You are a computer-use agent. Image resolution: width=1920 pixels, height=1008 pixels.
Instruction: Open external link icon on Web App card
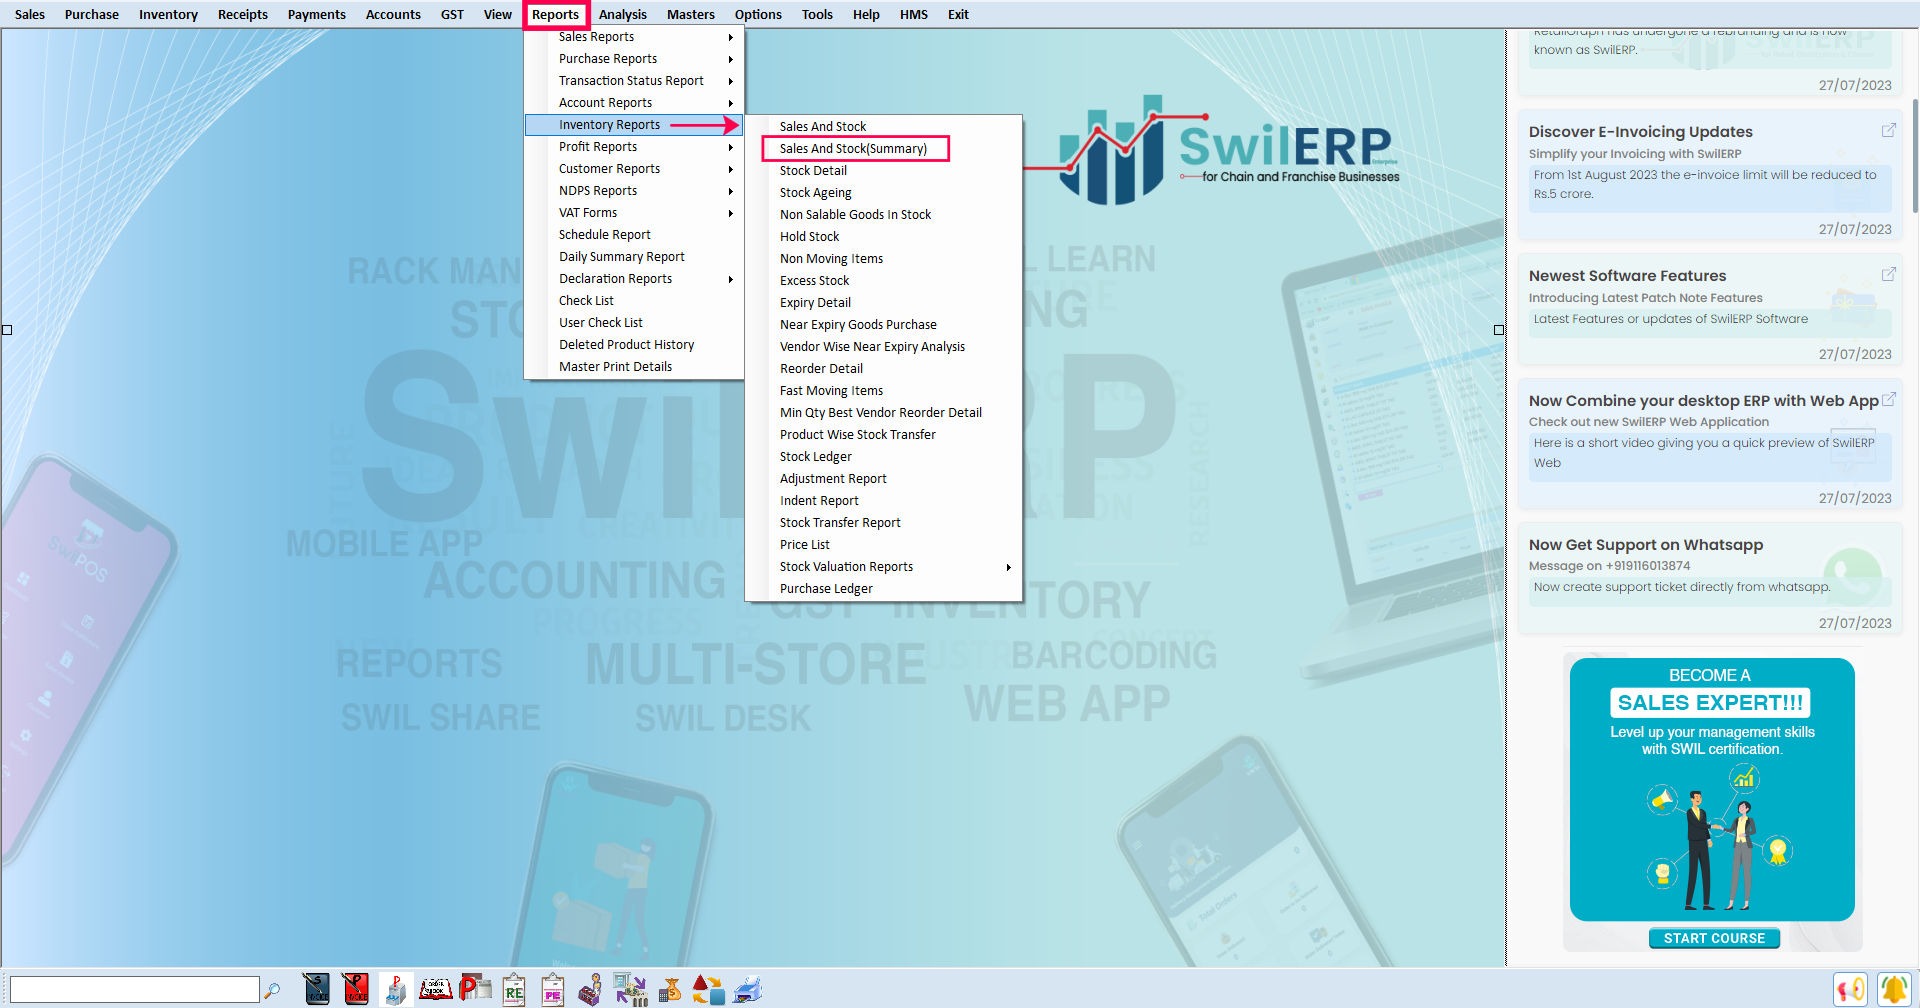pos(1888,400)
